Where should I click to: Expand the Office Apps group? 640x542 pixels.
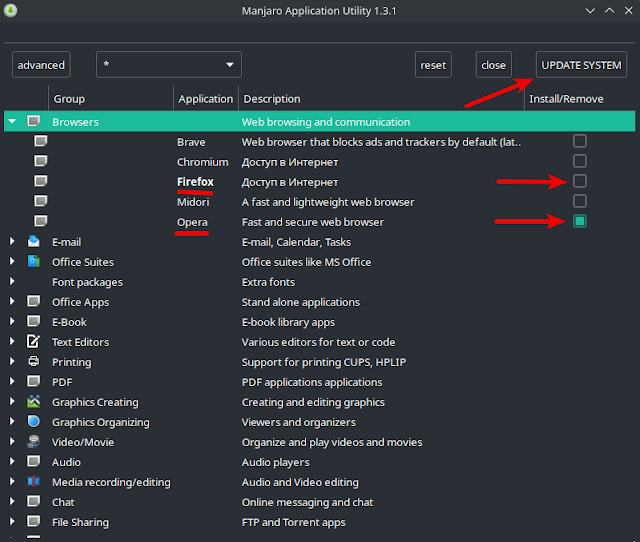(x=12, y=301)
